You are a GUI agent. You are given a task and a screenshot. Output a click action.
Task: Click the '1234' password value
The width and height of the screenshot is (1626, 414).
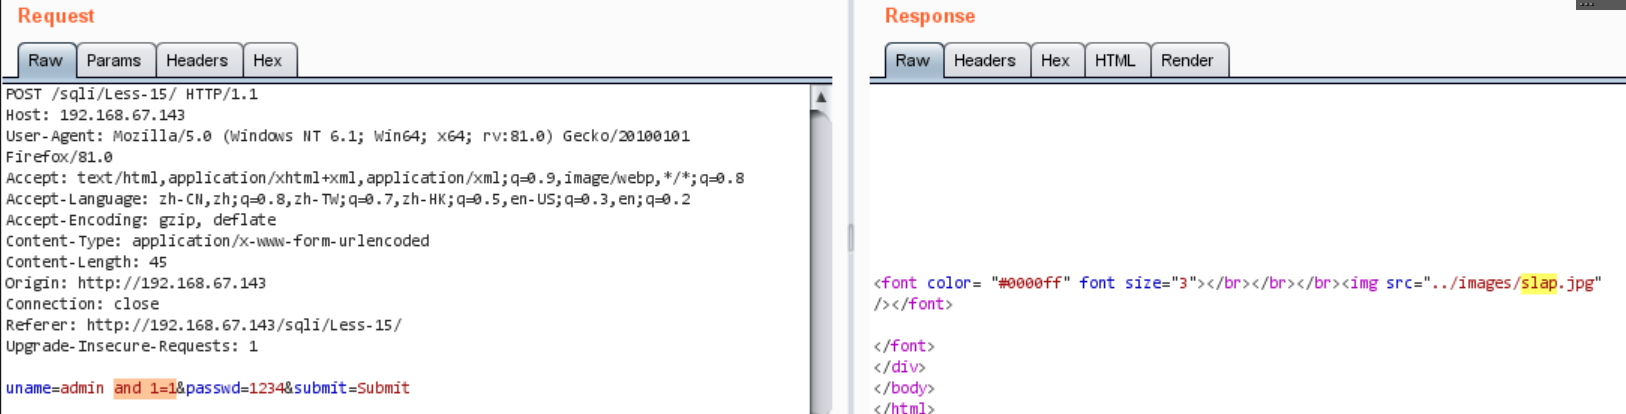(267, 388)
